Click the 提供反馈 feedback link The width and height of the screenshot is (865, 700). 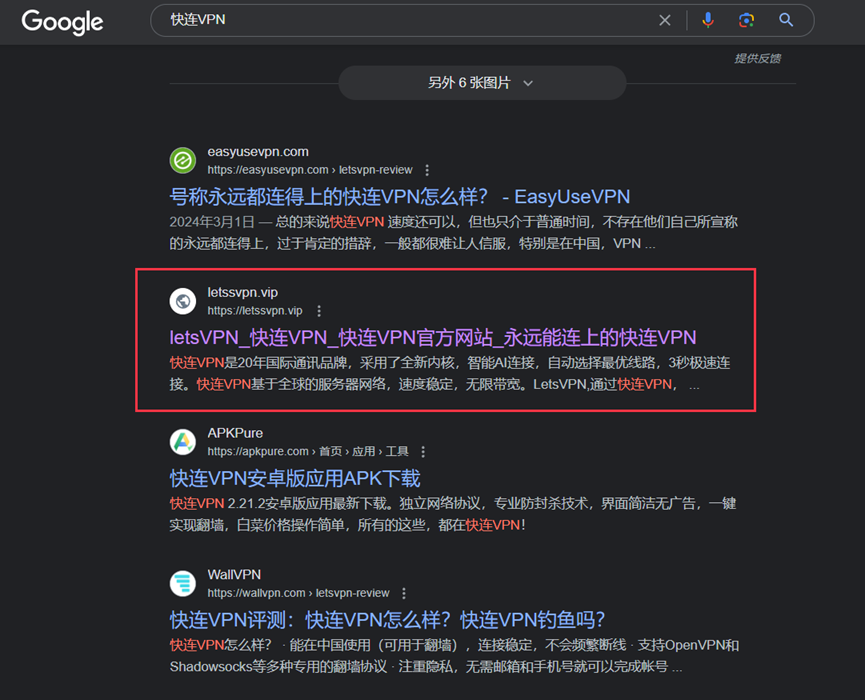757,58
